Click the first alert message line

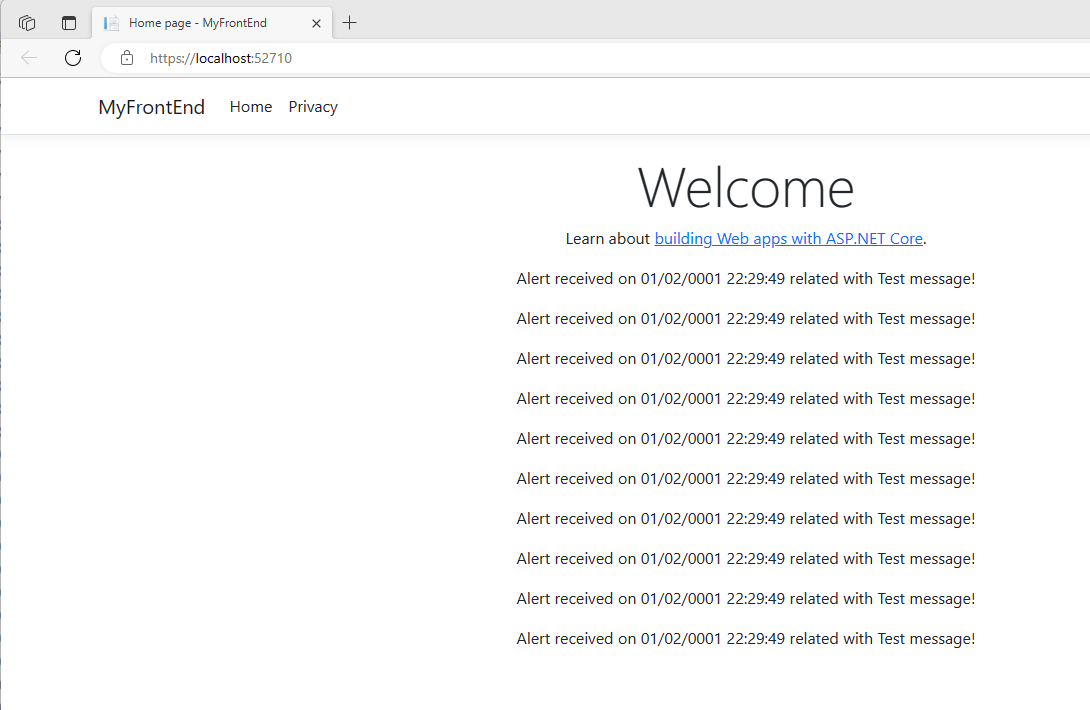click(x=745, y=278)
